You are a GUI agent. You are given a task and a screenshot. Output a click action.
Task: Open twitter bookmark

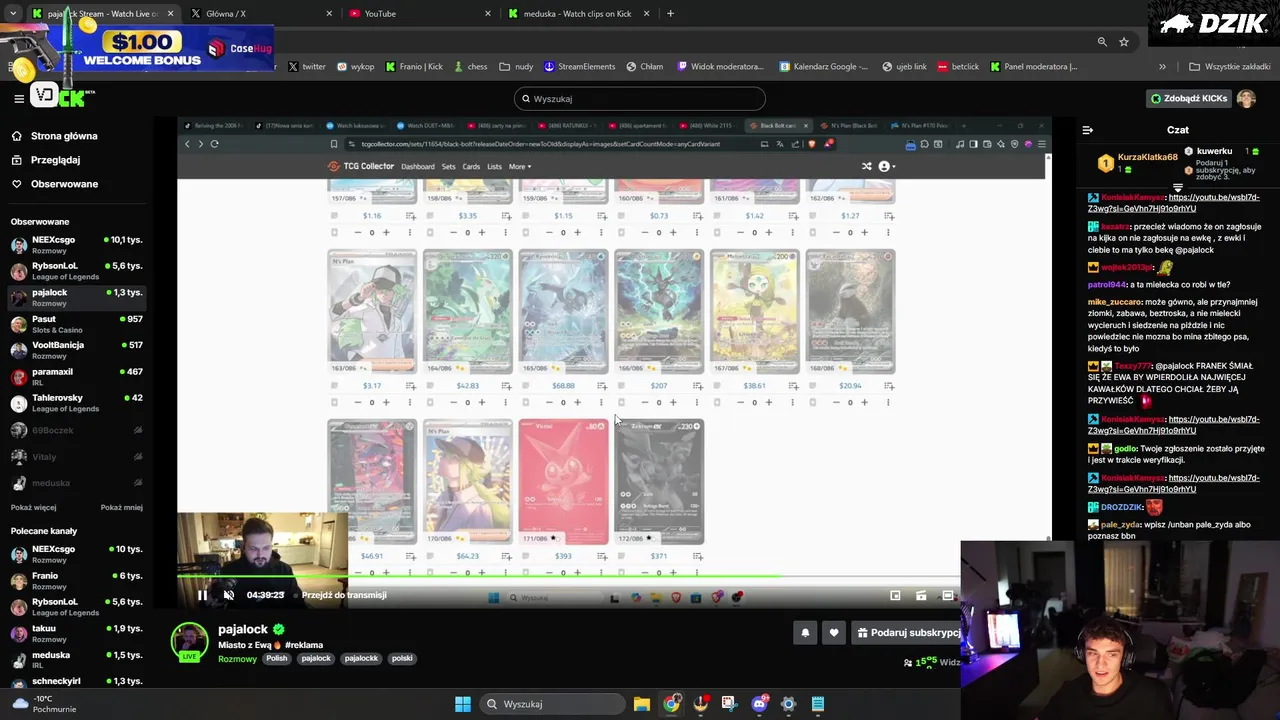(x=307, y=67)
